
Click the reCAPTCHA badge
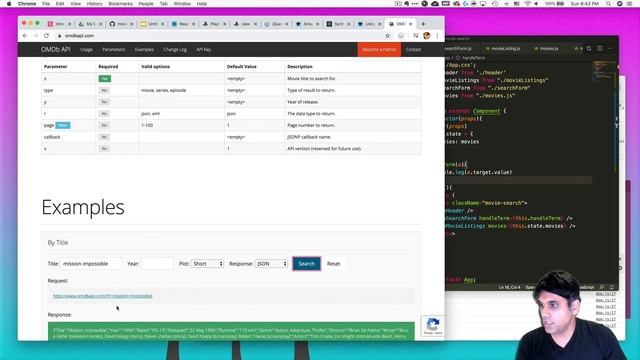(x=433, y=326)
